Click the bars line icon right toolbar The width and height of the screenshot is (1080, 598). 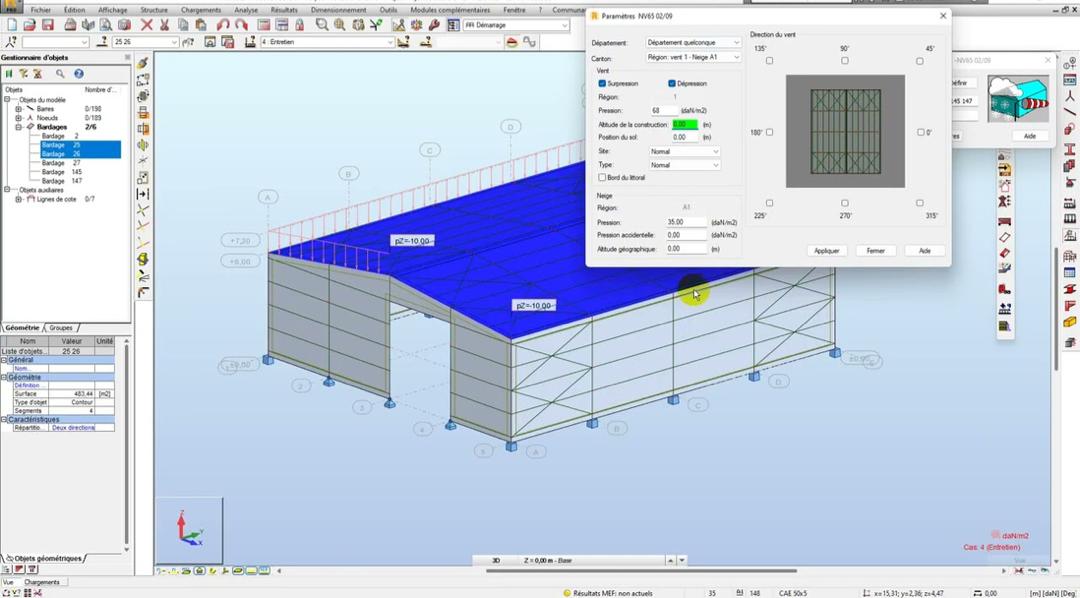pos(1070,112)
